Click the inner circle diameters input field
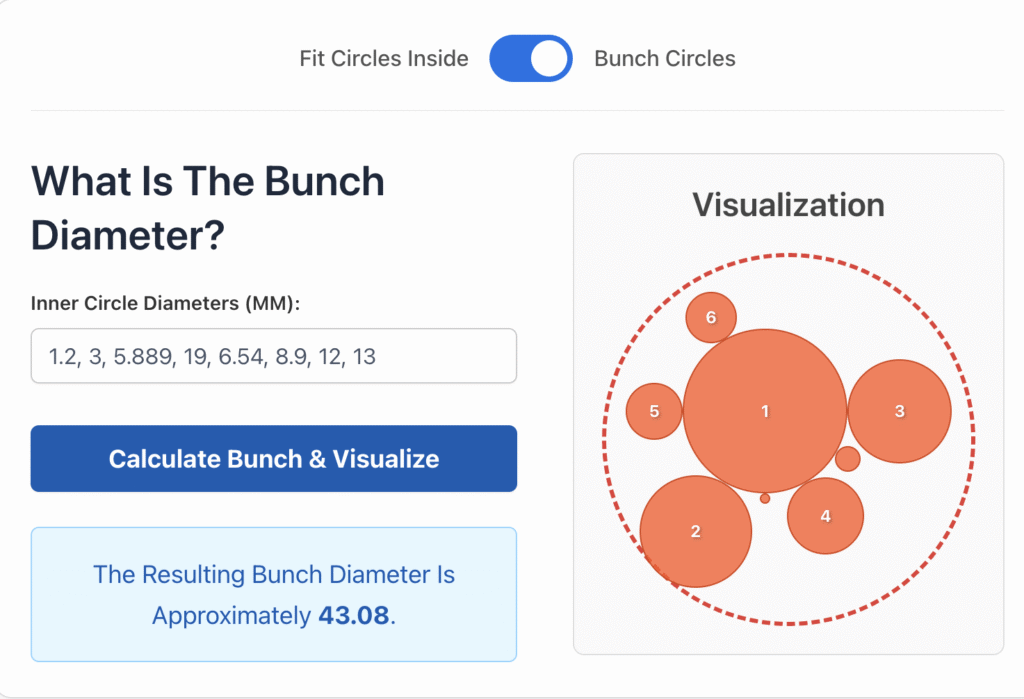The image size is (1024, 699). pyautogui.click(x=273, y=356)
